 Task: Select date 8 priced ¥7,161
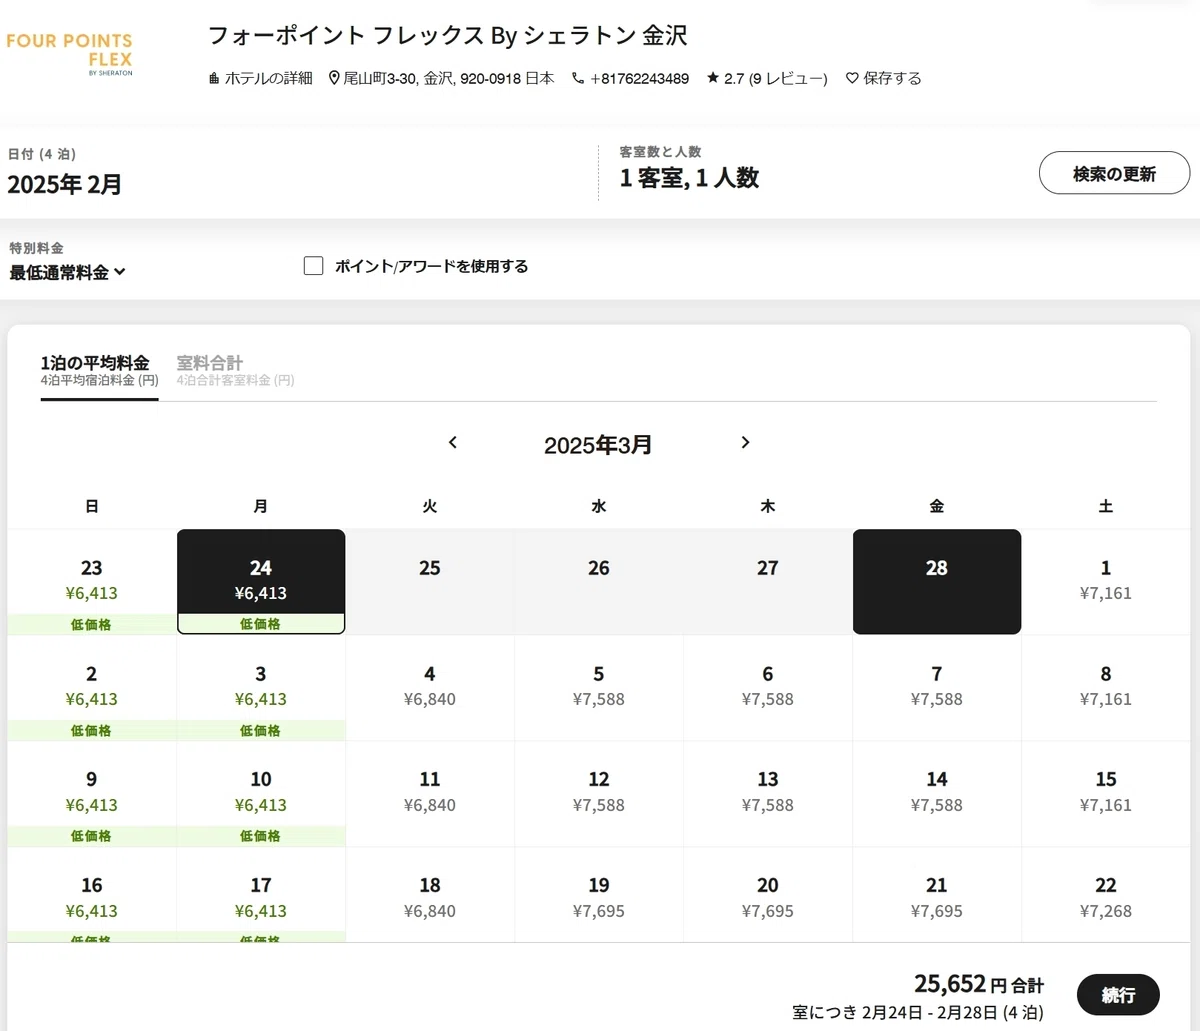1106,688
